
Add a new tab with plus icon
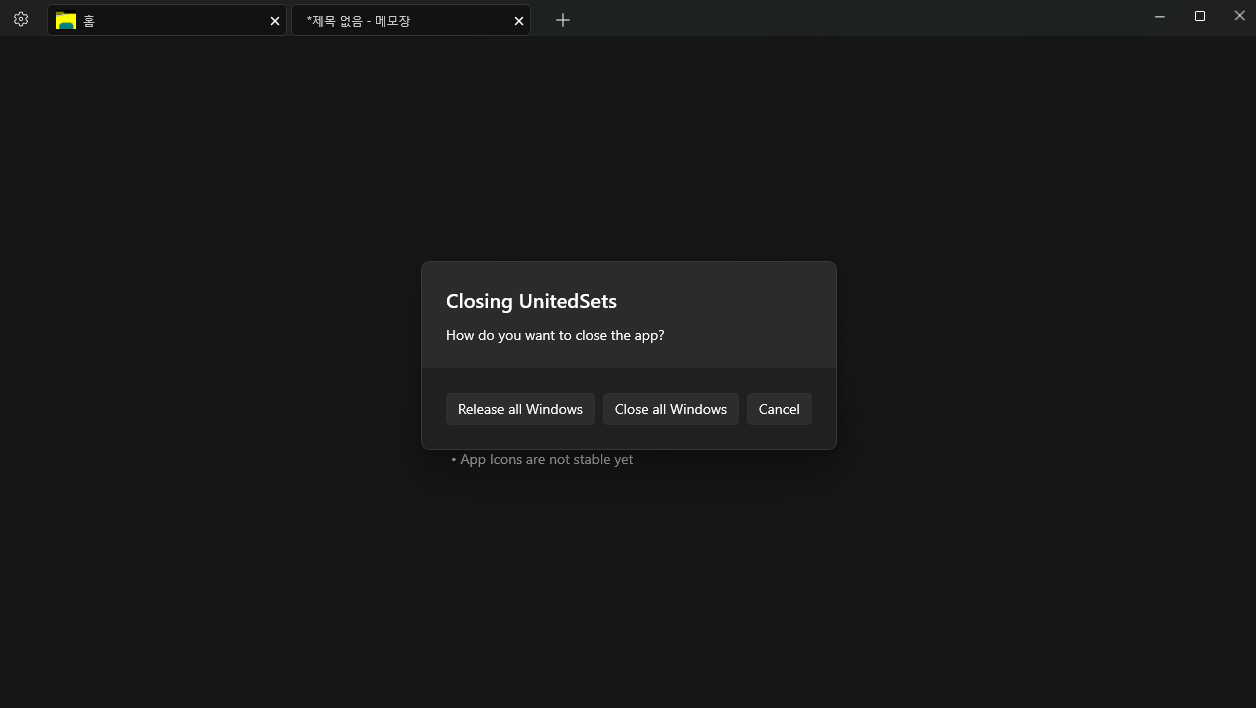tap(563, 20)
